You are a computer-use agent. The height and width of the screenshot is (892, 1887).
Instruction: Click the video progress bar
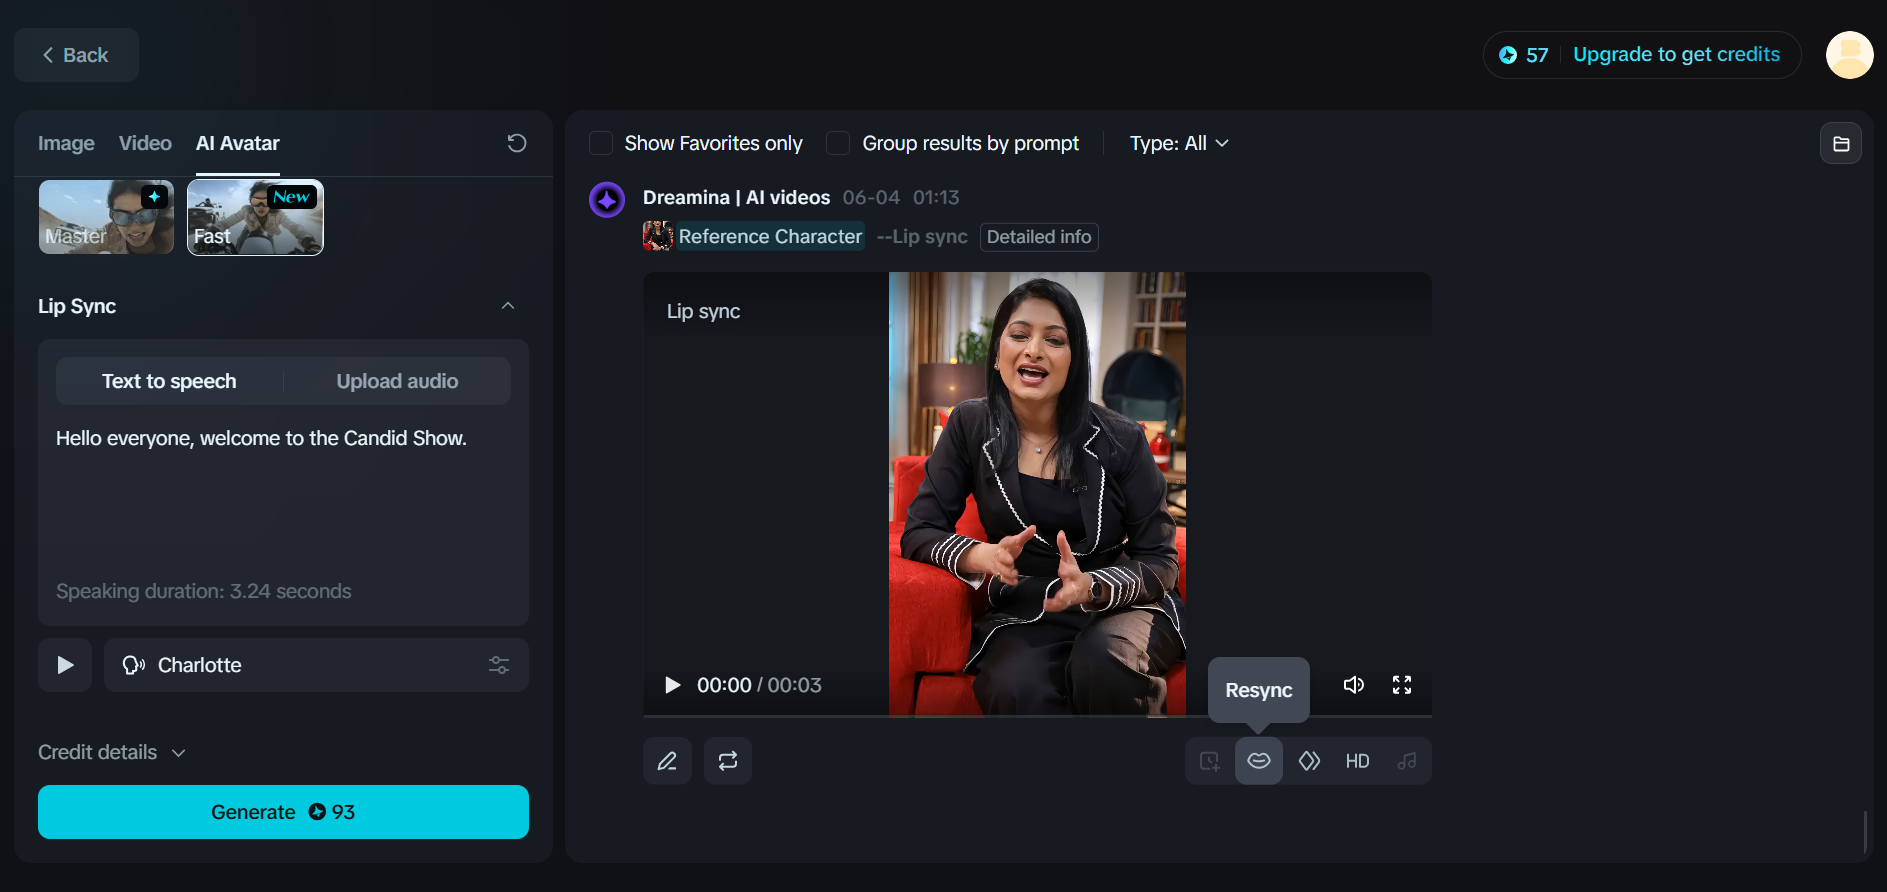tap(1037, 716)
